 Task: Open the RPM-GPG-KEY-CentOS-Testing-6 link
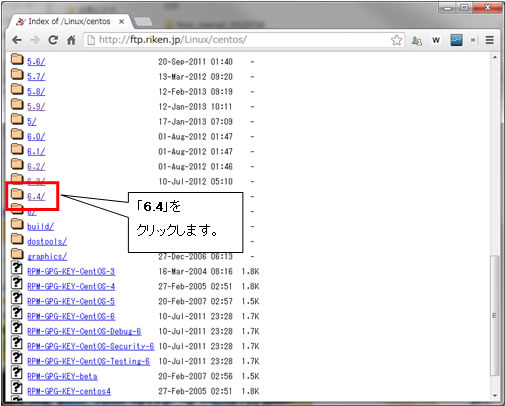click(88, 362)
